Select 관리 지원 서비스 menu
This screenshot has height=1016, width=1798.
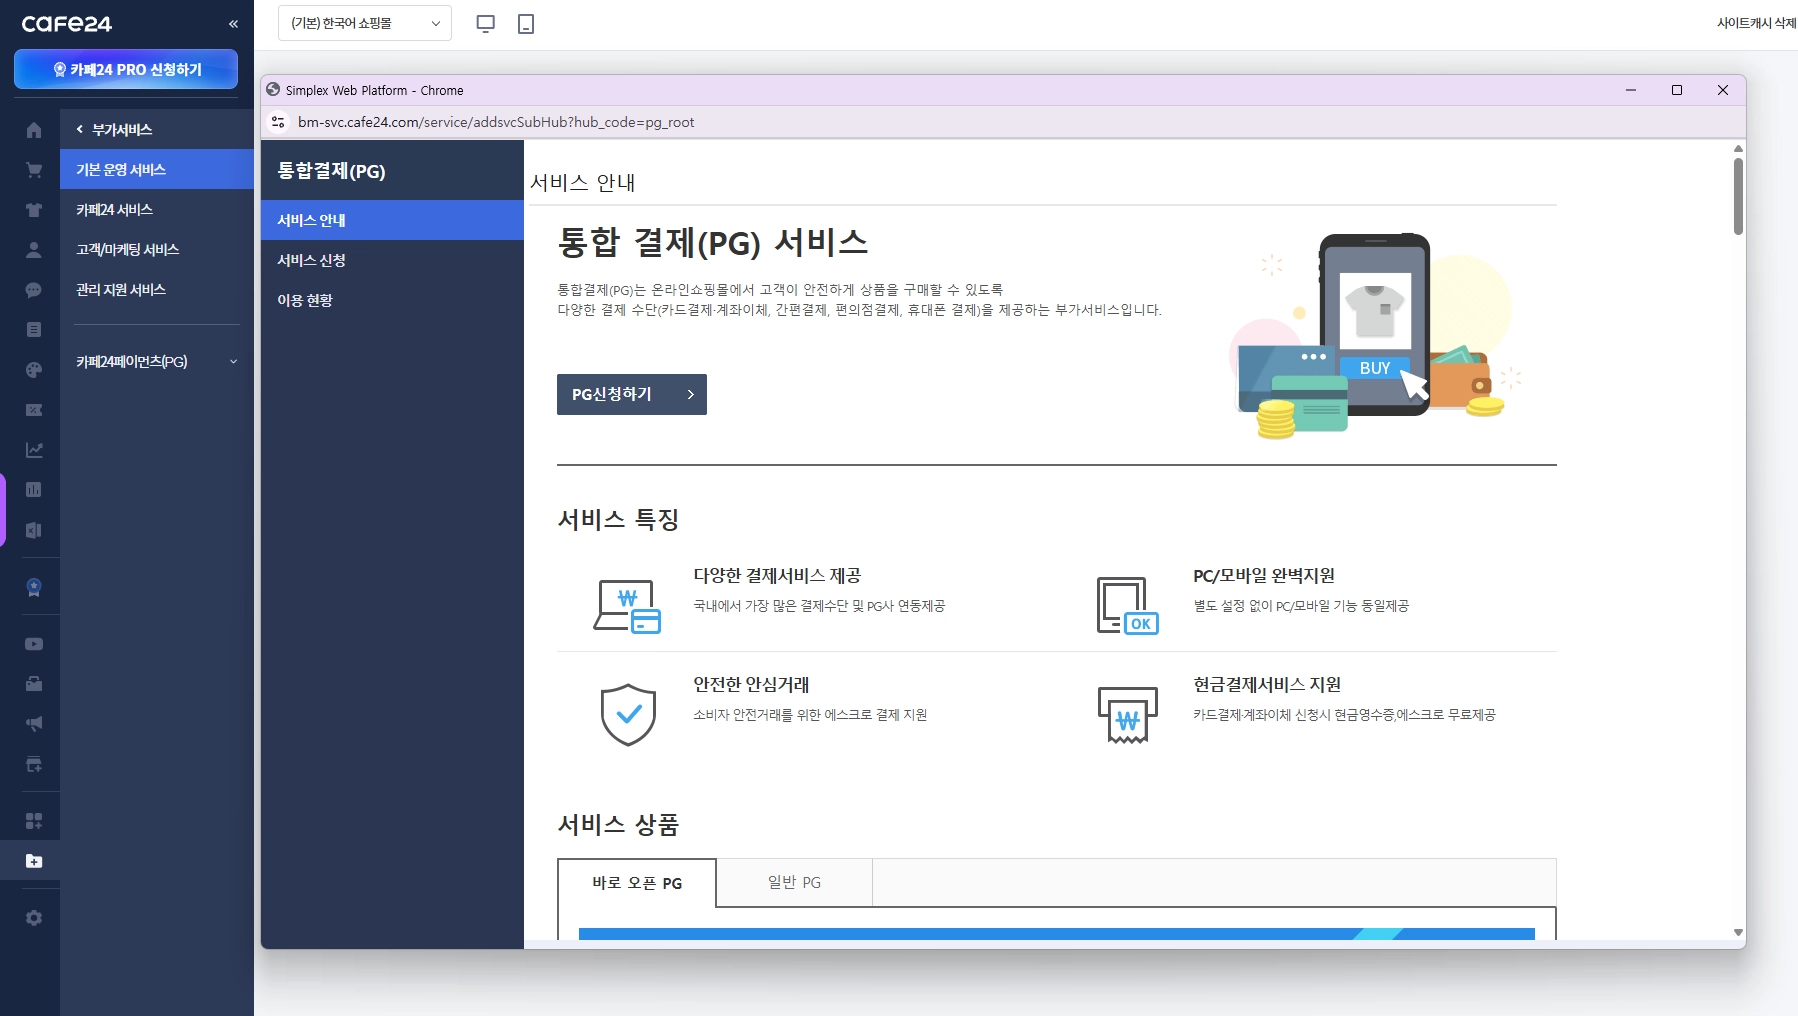157,290
